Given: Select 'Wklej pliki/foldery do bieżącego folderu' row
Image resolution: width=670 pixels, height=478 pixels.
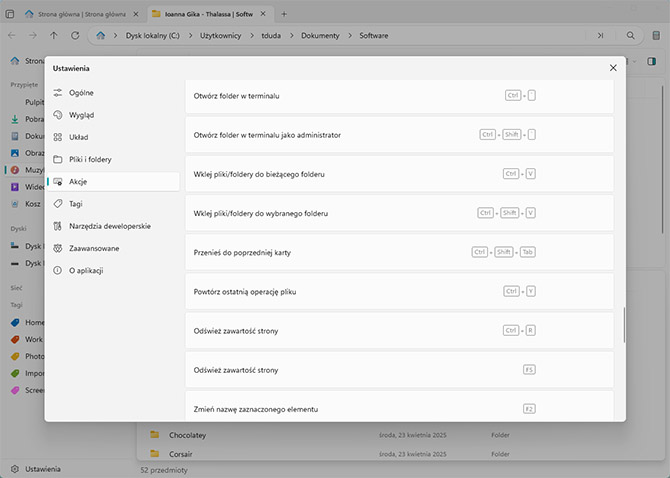Looking at the screenshot, I should click(400, 174).
